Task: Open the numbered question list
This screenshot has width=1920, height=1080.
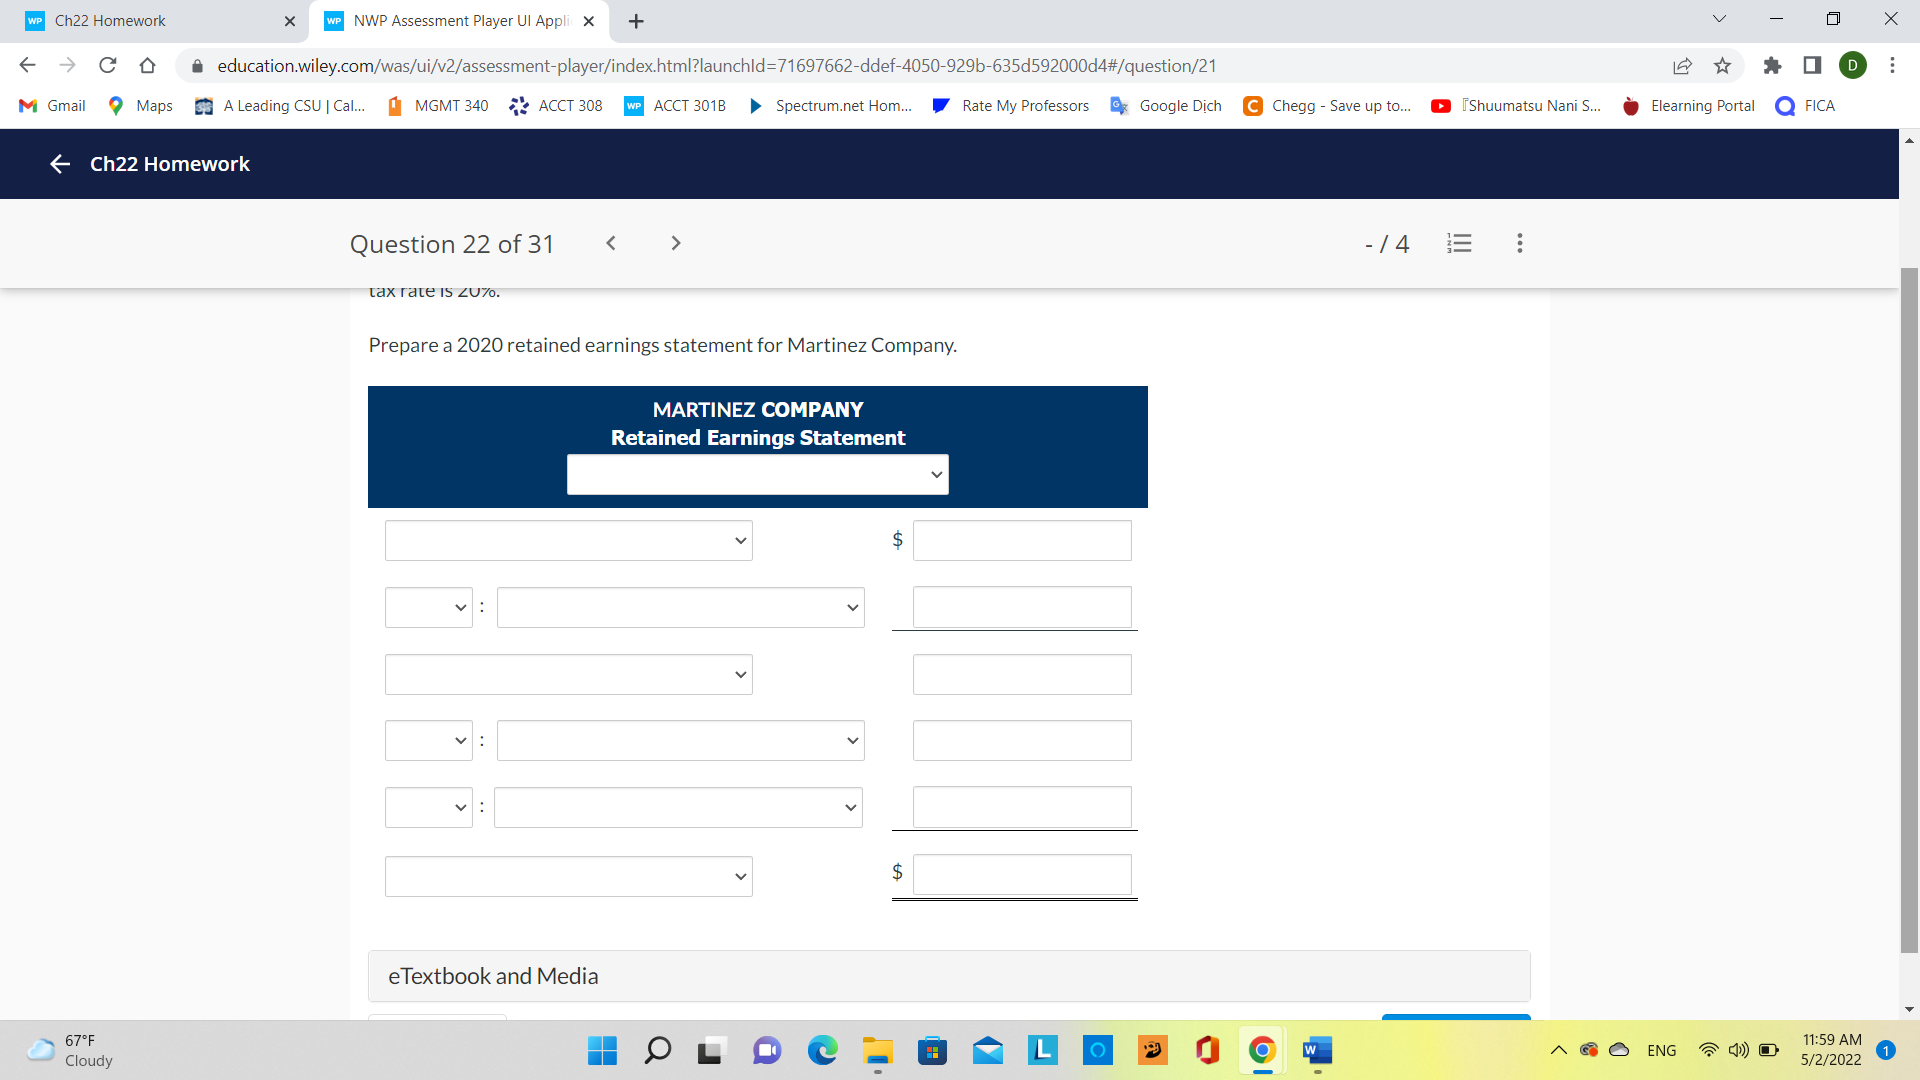Action: [1459, 243]
